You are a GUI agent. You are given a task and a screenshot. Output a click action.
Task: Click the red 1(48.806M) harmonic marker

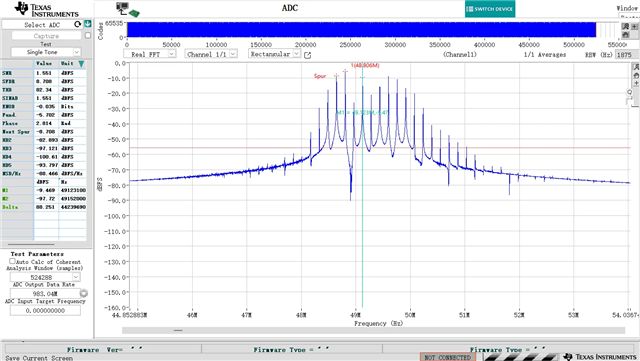tap(365, 65)
